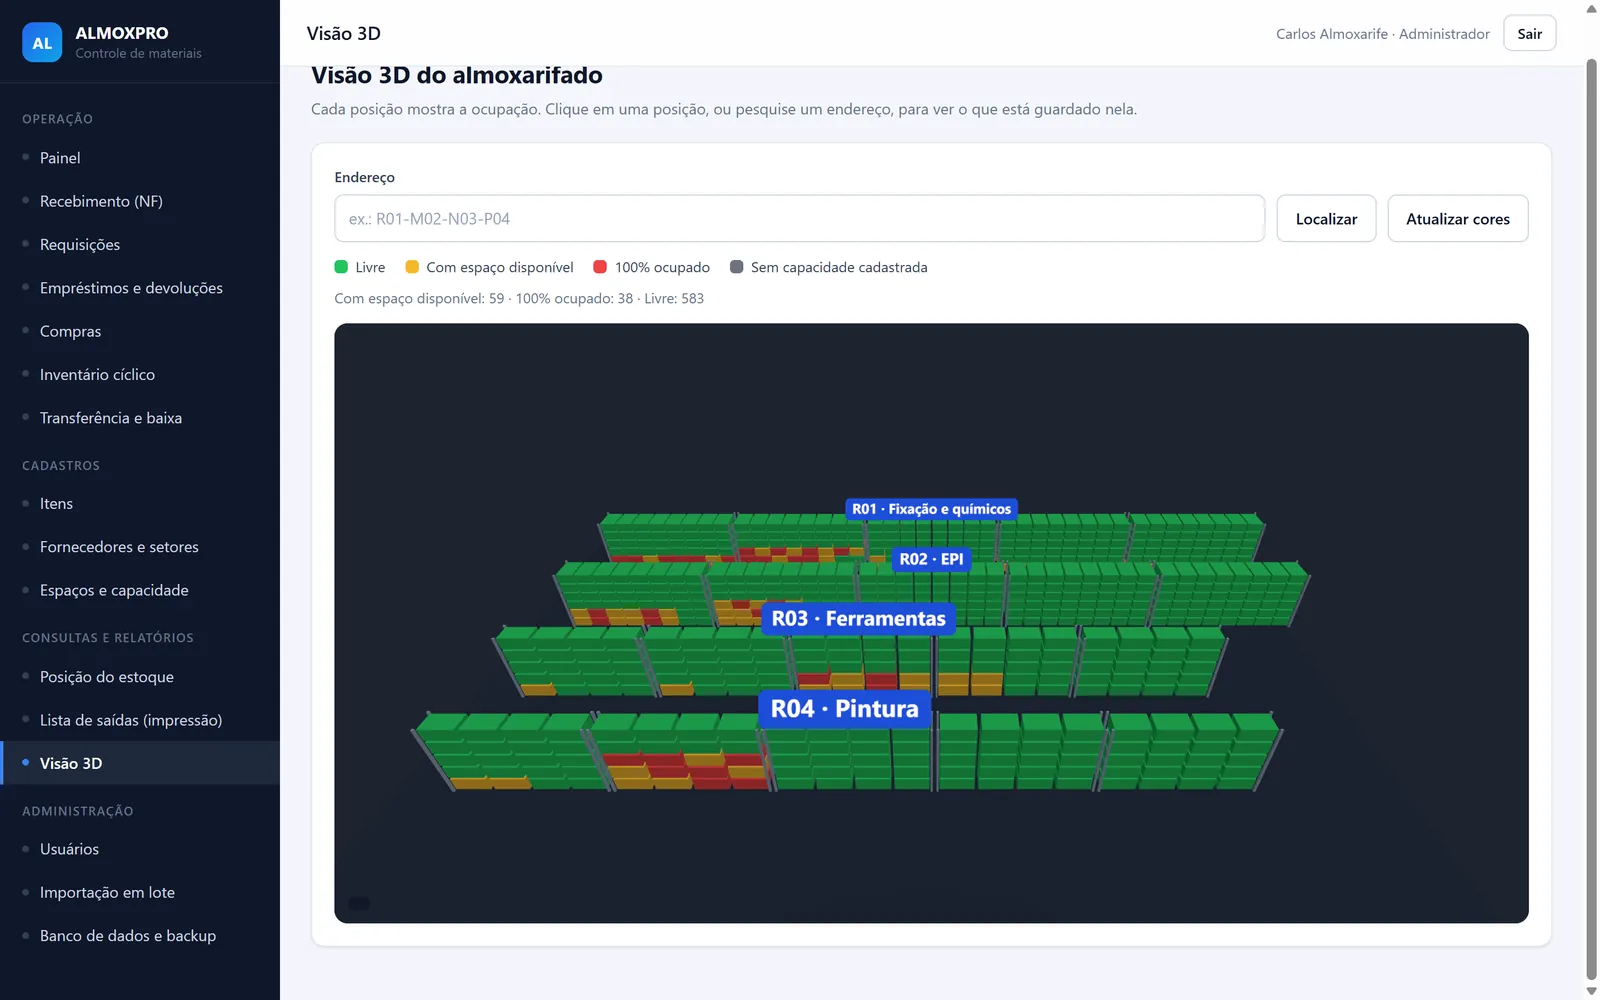Click the Sair logout button

(x=1529, y=33)
